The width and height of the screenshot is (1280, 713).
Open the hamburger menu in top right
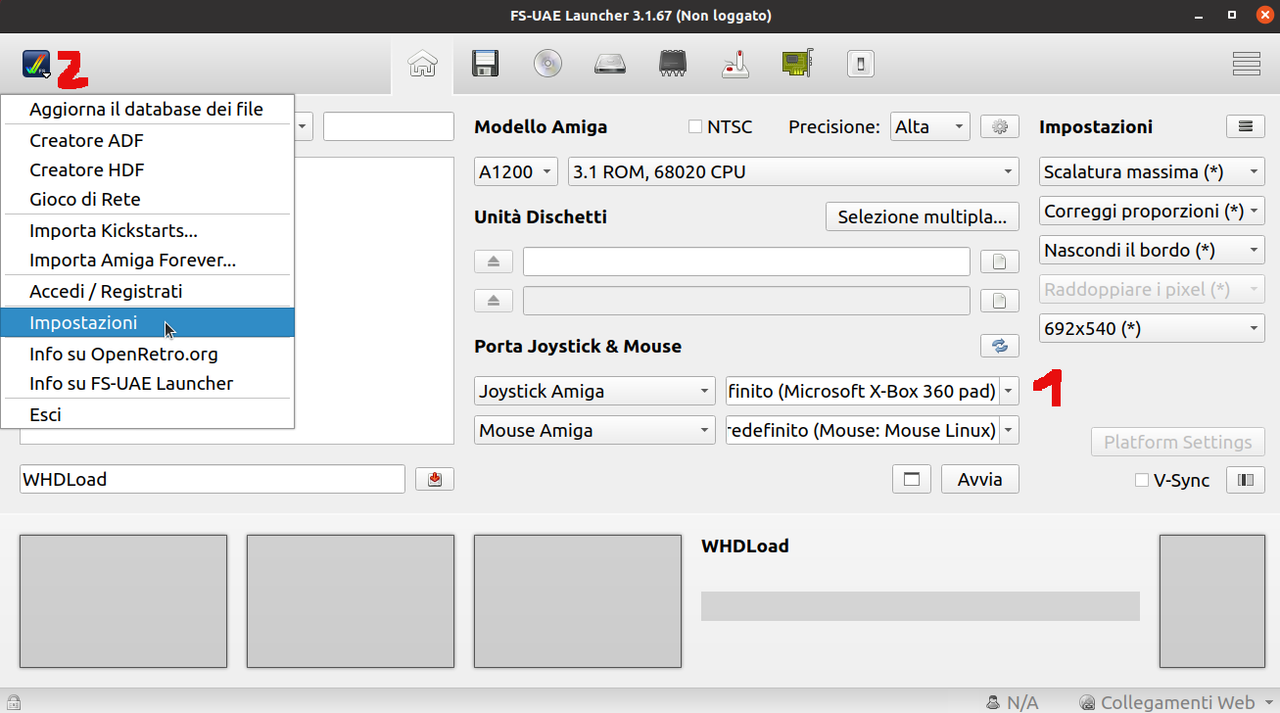[1246, 64]
